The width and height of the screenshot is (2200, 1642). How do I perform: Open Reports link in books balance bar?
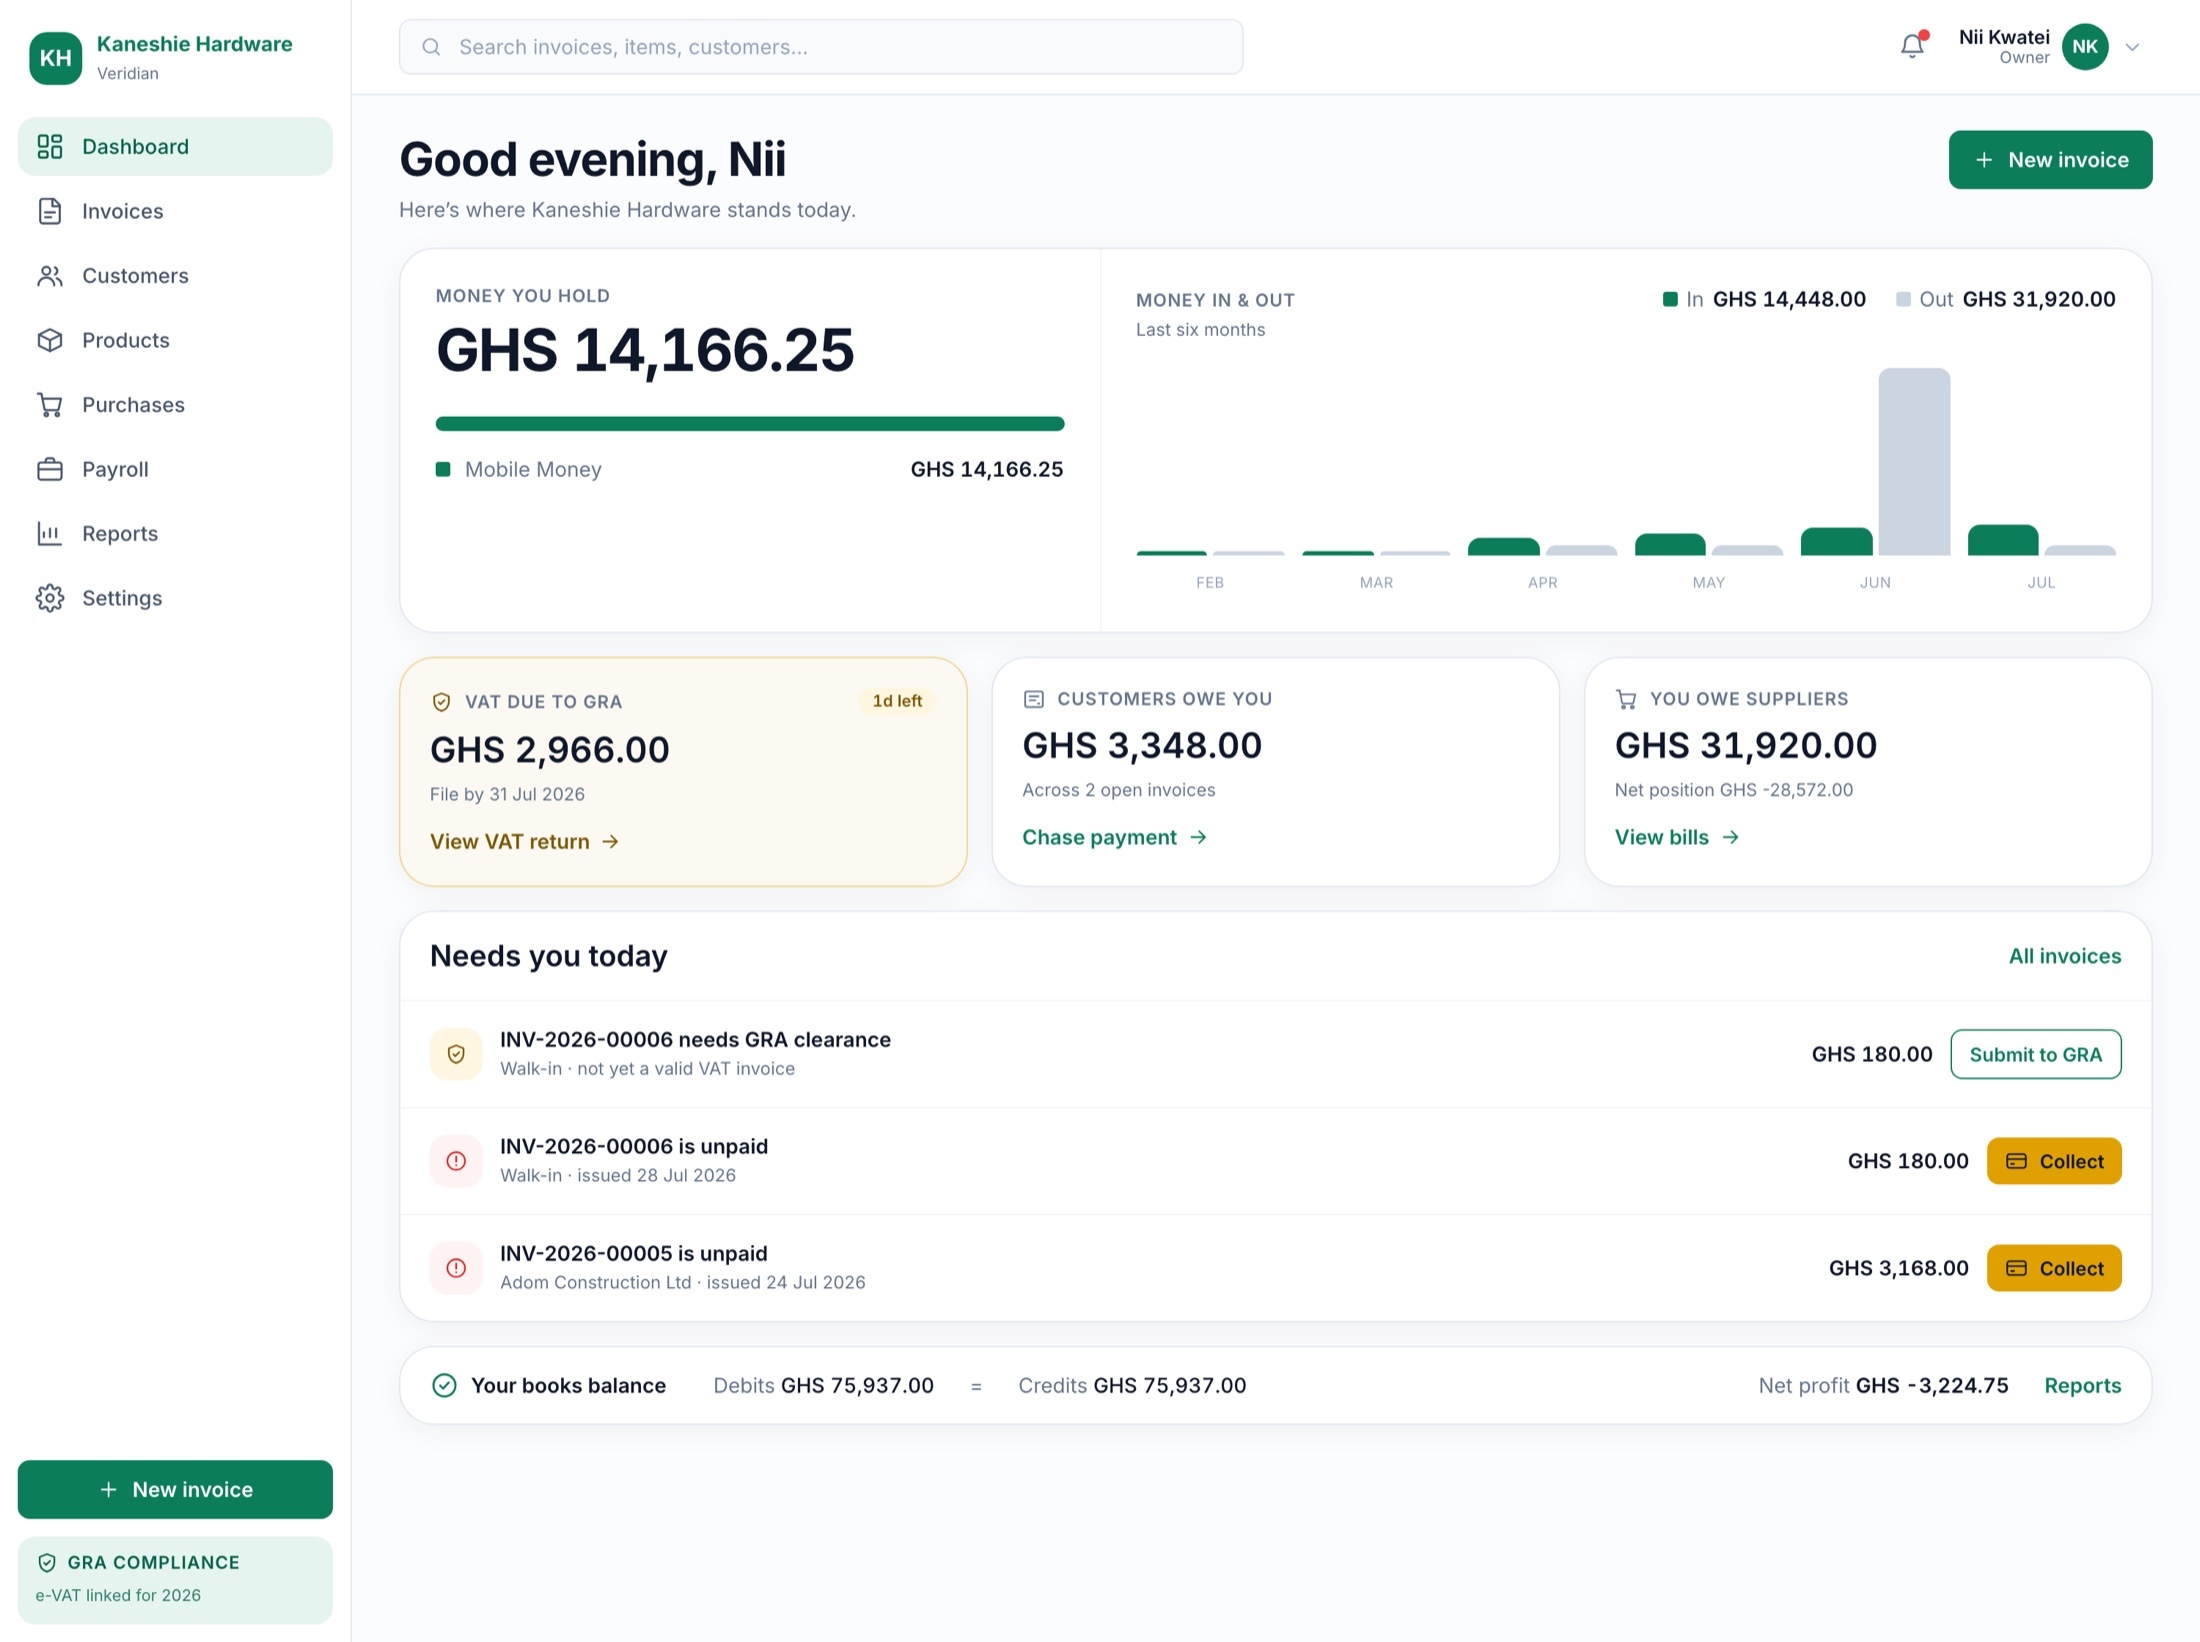click(2083, 1385)
